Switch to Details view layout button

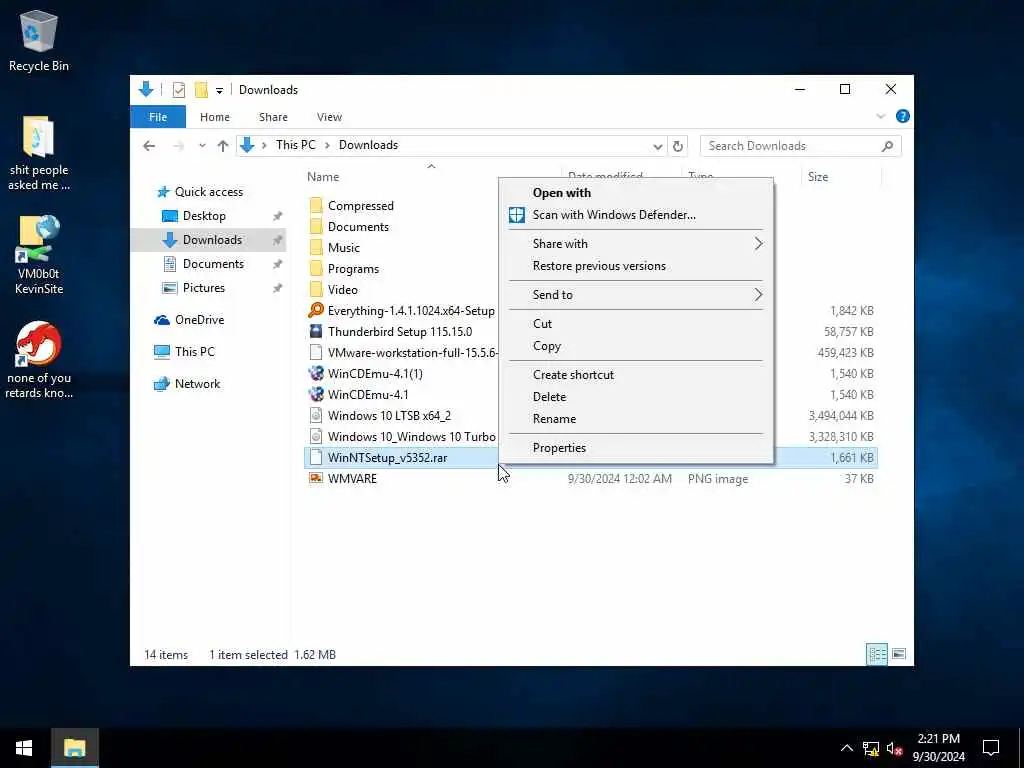pyautogui.click(x=876, y=654)
